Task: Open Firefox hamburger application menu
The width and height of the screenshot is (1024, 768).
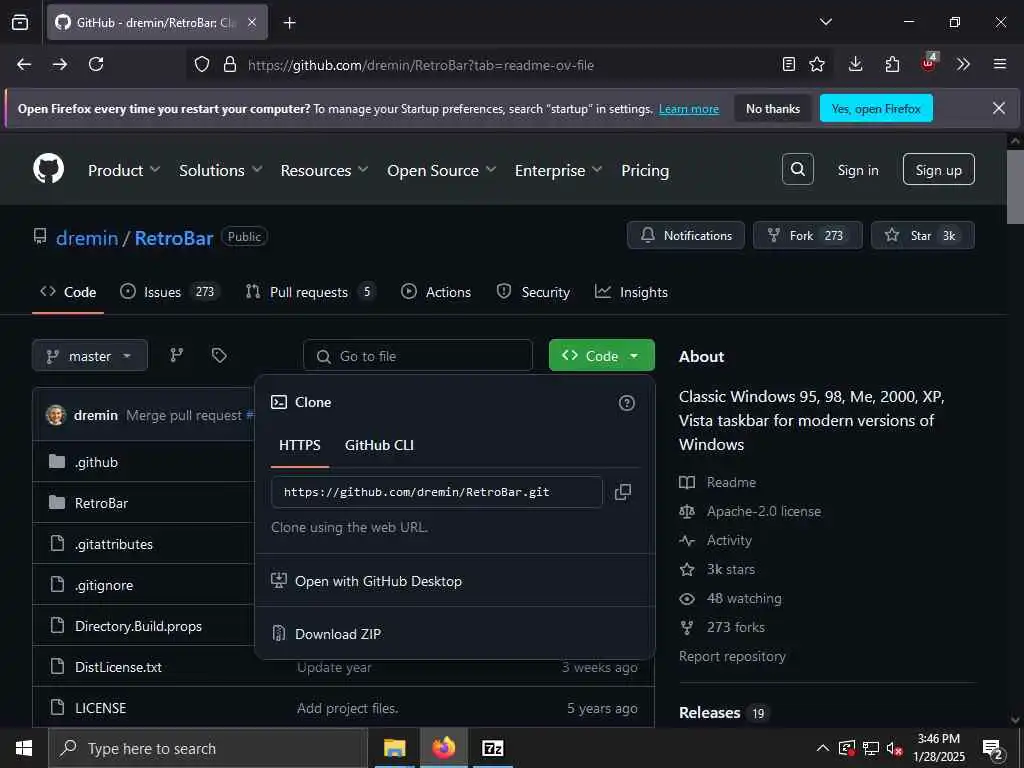Action: pos(1000,64)
